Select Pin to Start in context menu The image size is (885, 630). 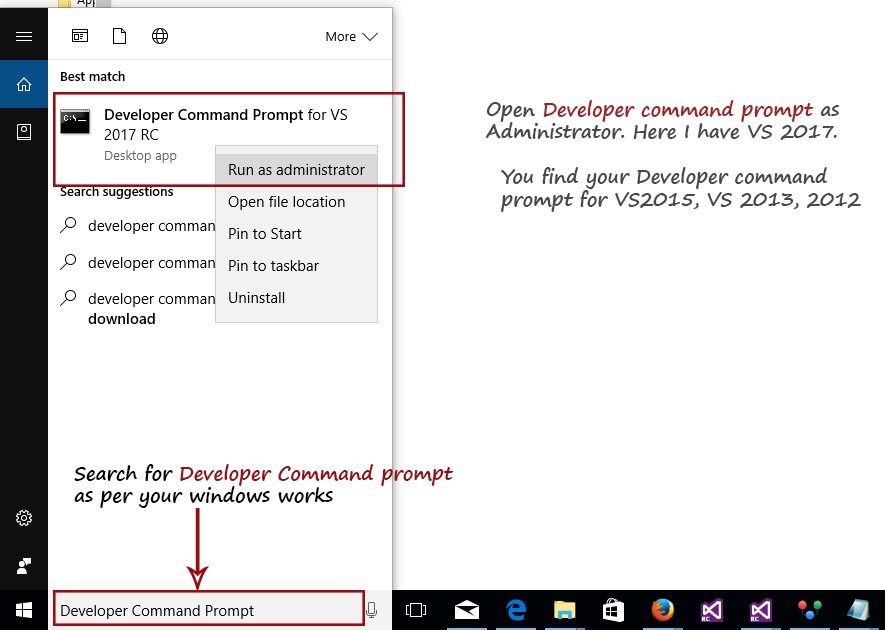click(x=296, y=234)
